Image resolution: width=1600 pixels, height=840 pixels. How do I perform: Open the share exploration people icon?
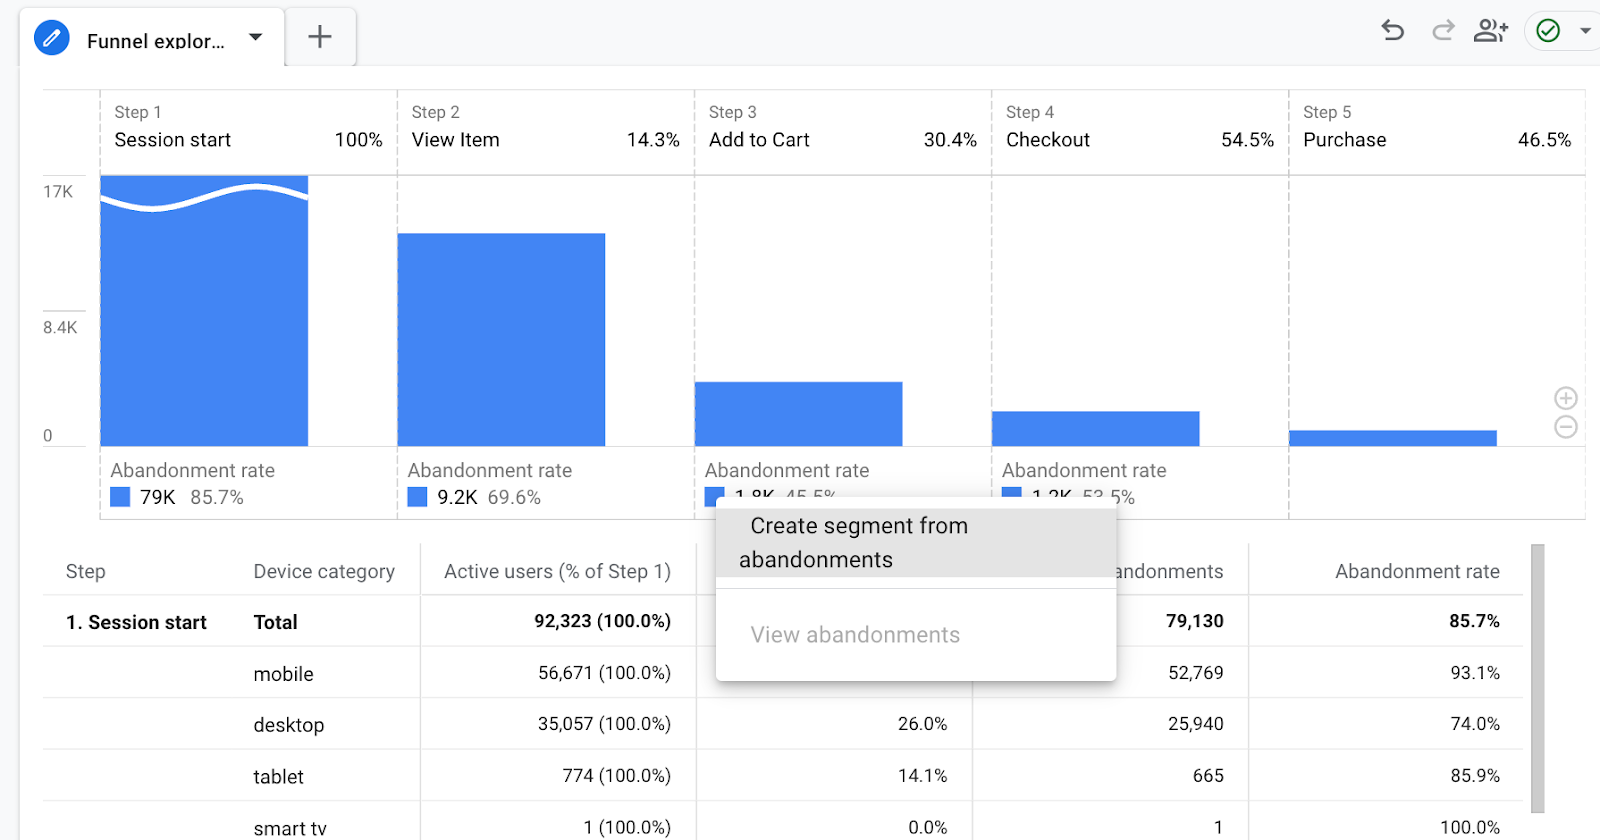click(x=1490, y=31)
